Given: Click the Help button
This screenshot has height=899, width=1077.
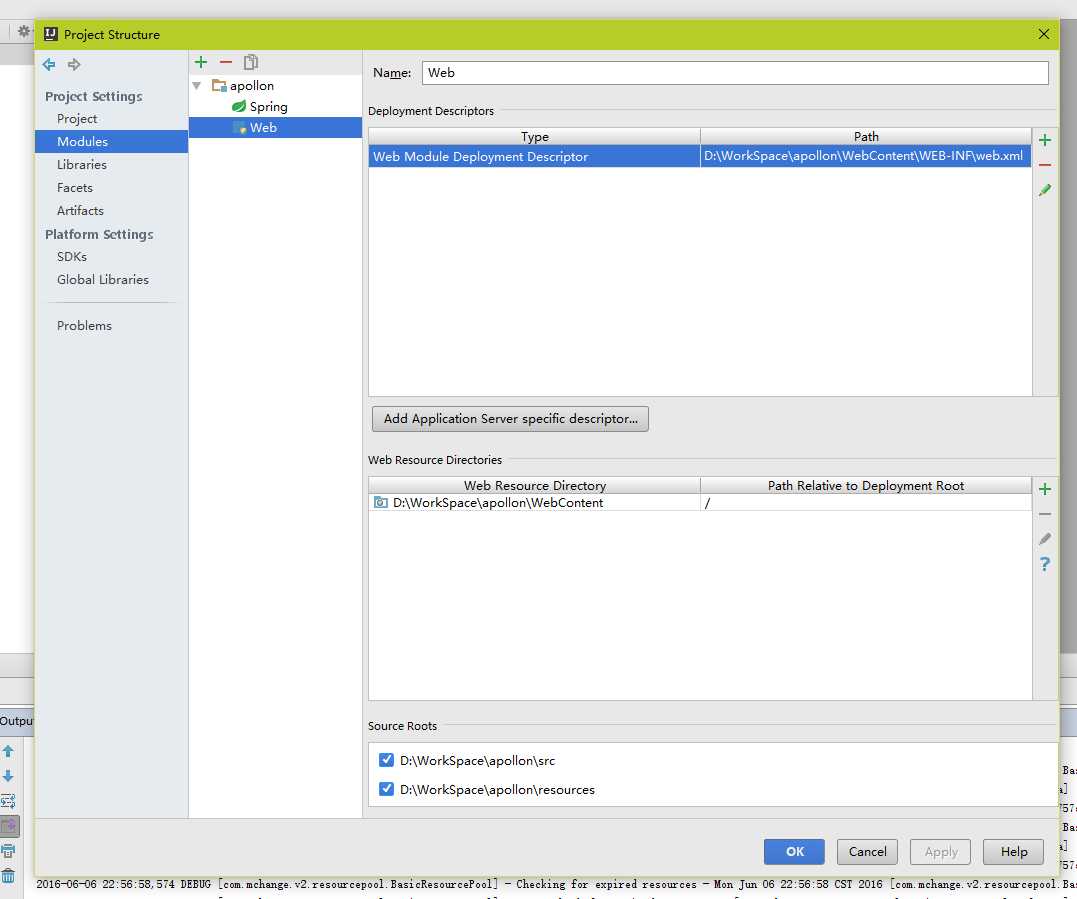Looking at the screenshot, I should pos(1013,852).
